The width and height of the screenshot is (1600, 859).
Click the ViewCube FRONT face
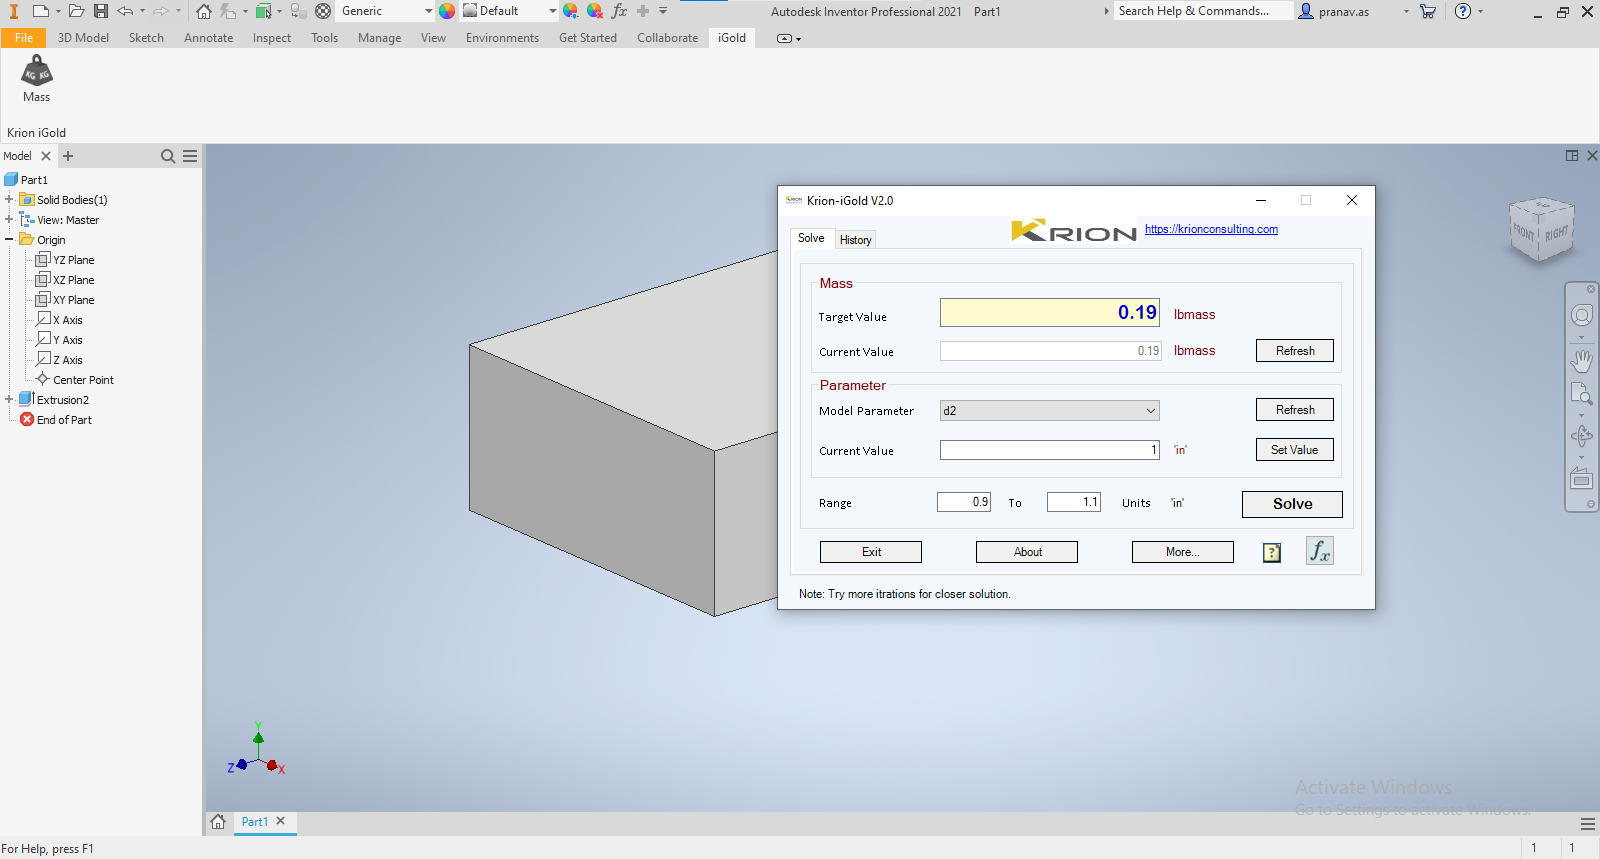pos(1524,232)
